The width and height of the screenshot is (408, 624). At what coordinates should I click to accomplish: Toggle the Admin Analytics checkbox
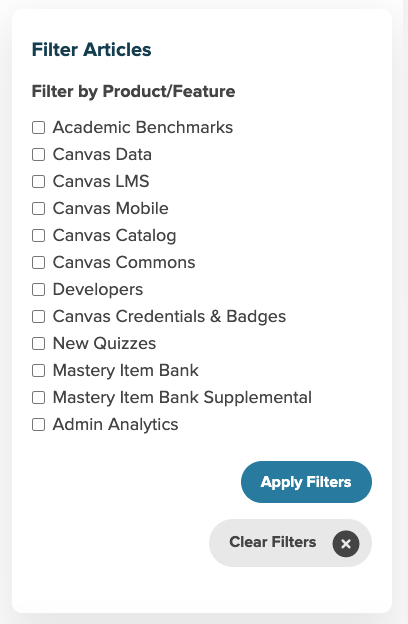tap(38, 425)
